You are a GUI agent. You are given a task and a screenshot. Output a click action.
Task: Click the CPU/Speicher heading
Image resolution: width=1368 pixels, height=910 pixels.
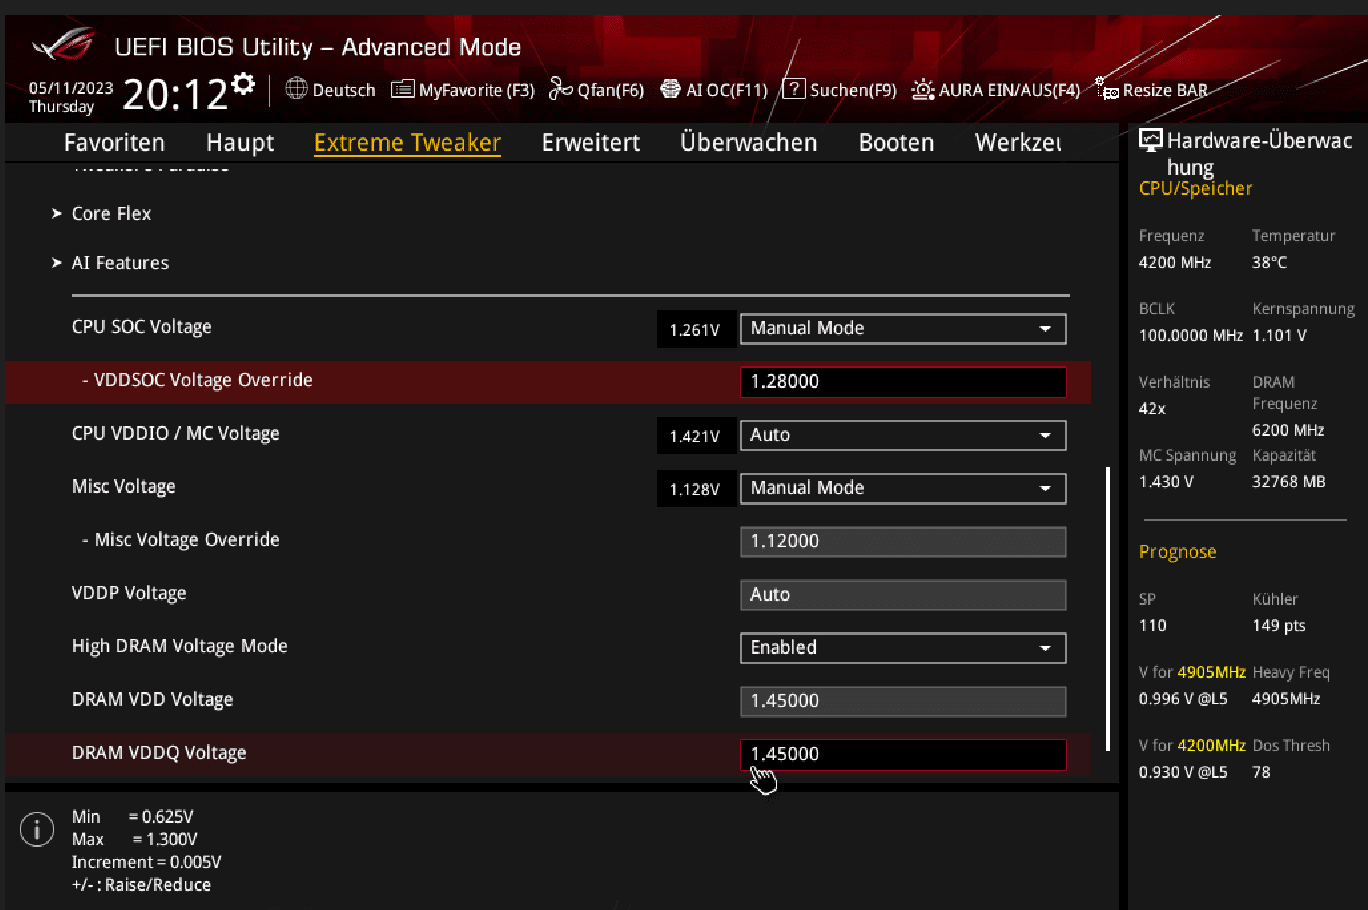(1195, 188)
